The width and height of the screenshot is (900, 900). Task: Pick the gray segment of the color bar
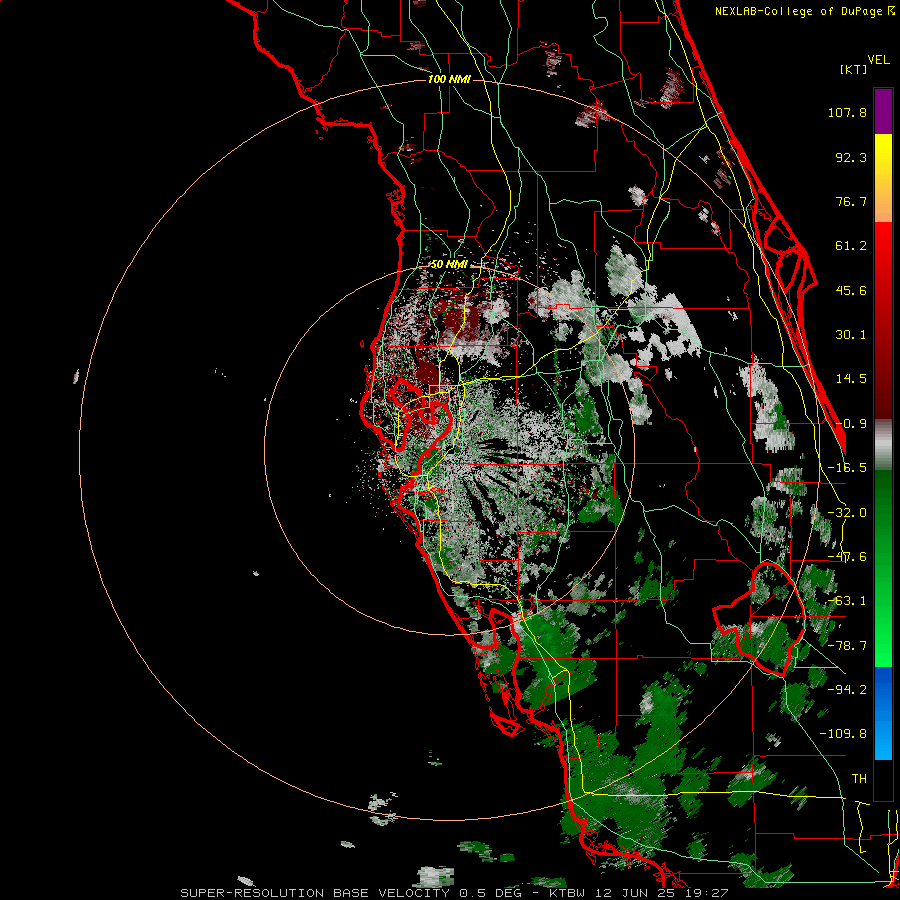[x=883, y=445]
